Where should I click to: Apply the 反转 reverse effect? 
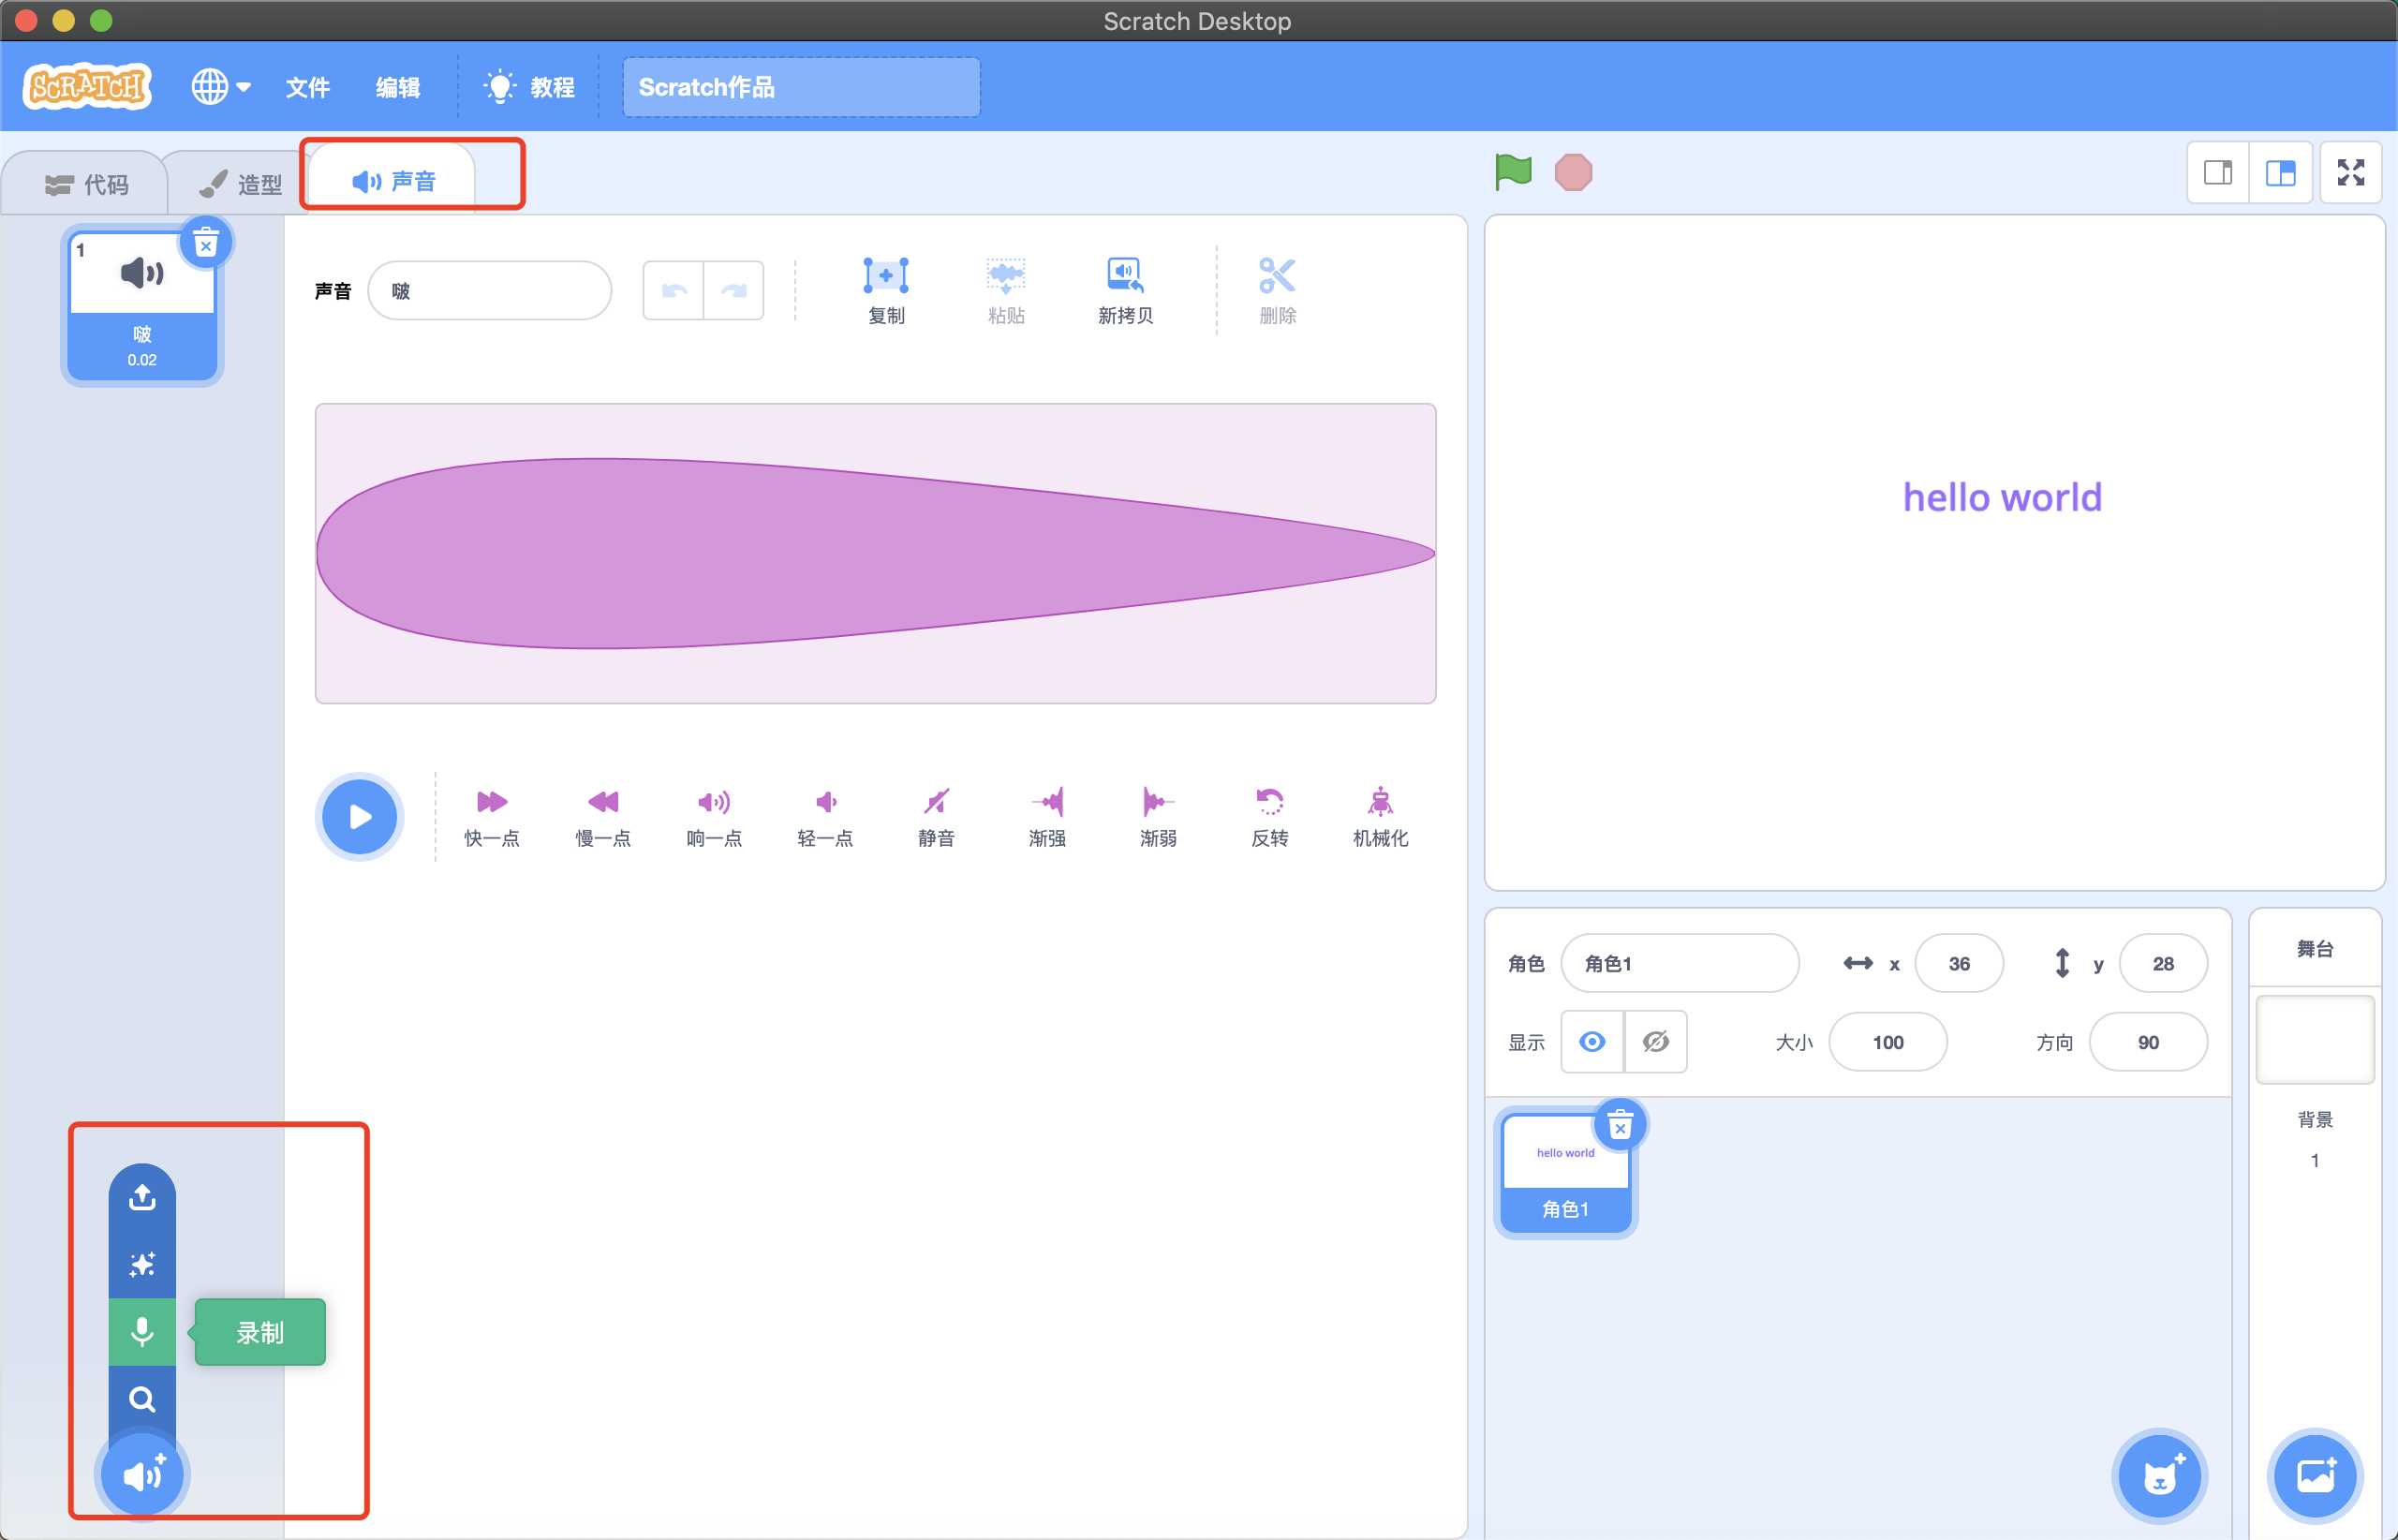click(1270, 817)
